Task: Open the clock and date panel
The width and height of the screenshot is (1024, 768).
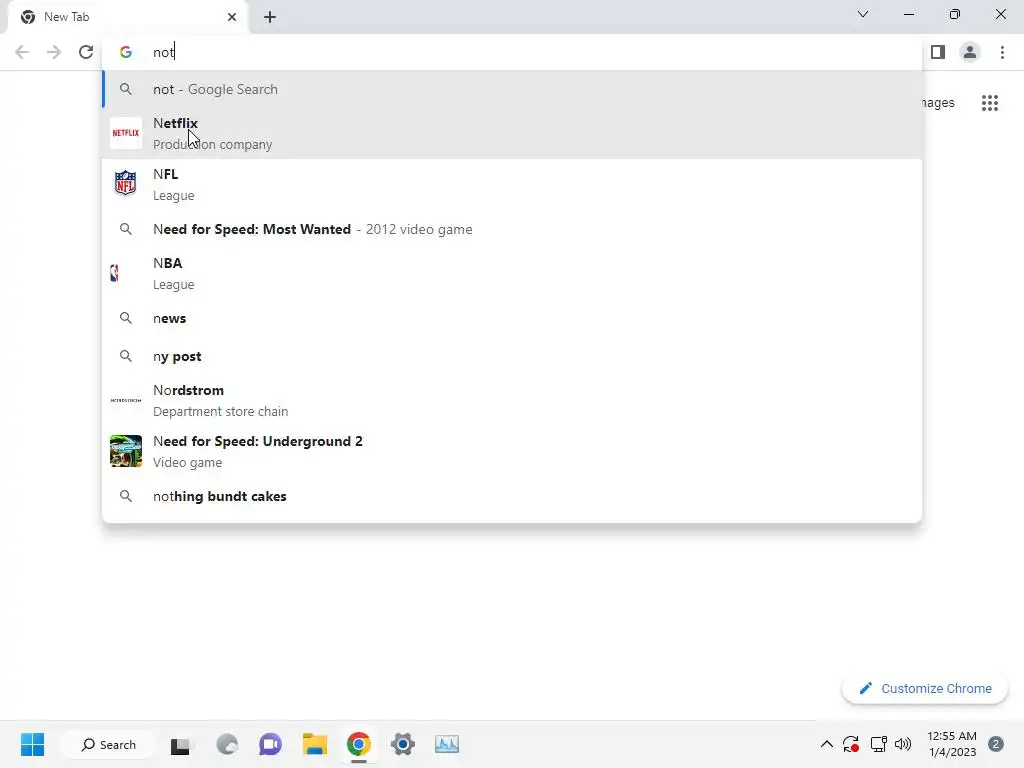Action: point(952,744)
